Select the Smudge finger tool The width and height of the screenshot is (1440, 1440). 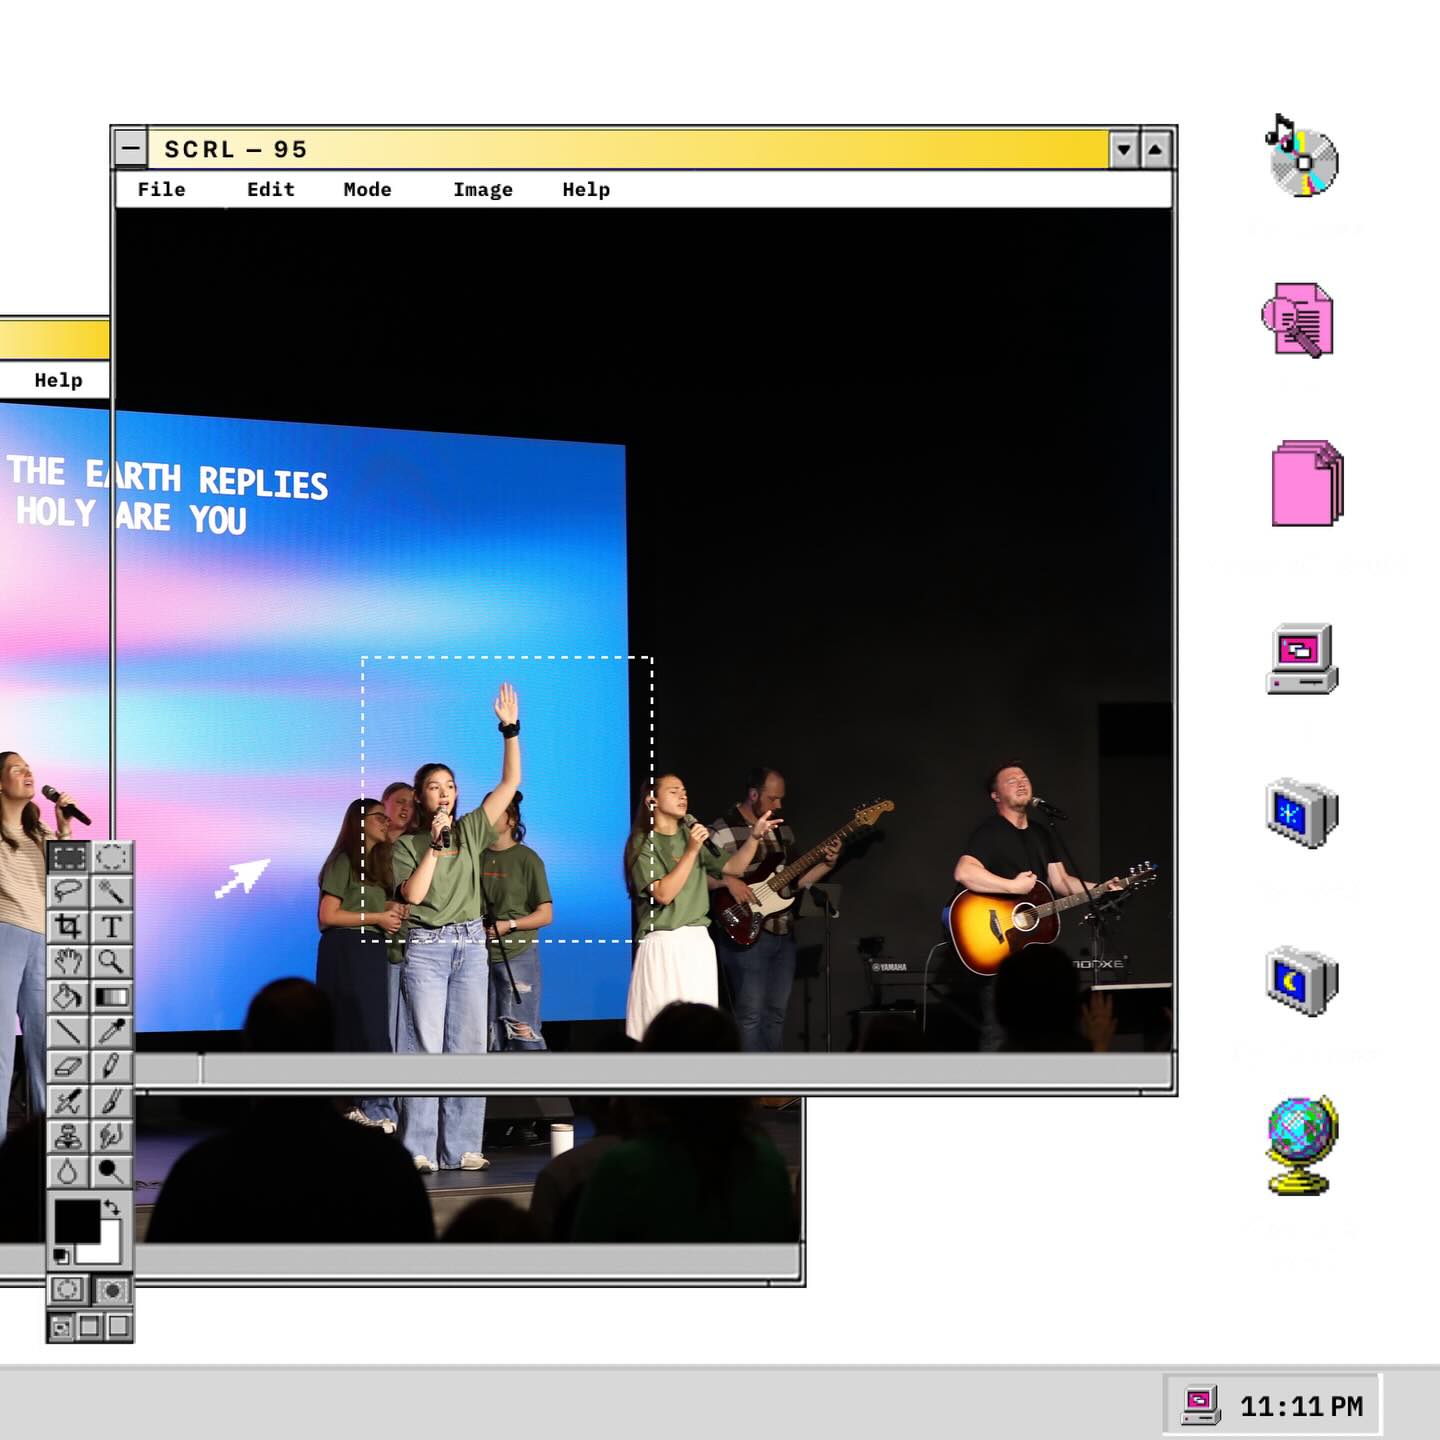pyautogui.click(x=112, y=1136)
